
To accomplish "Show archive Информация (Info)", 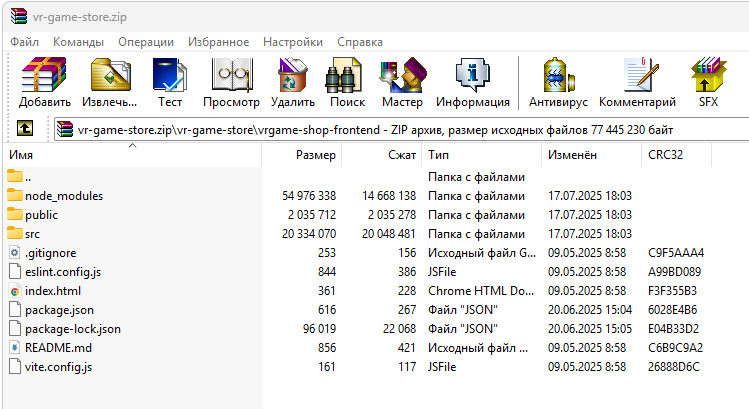I will pyautogui.click(x=473, y=83).
